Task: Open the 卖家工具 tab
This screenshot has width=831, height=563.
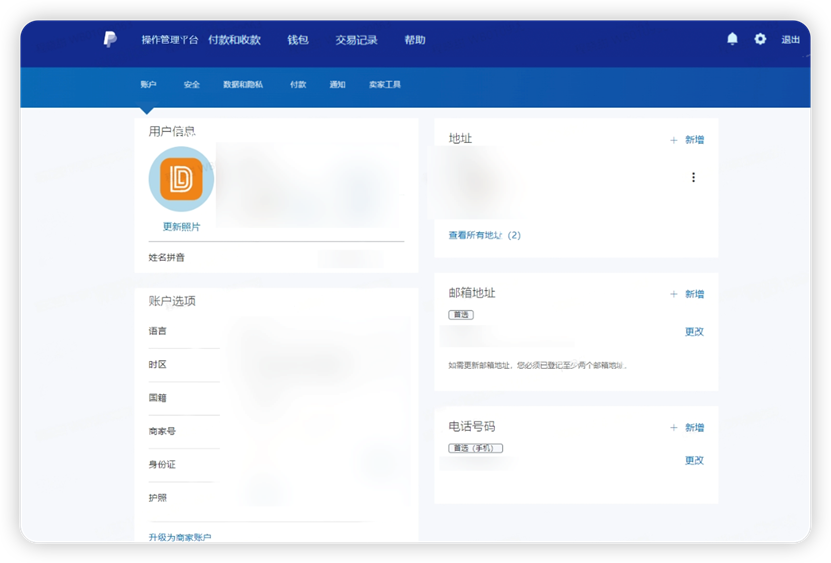Action: [384, 85]
